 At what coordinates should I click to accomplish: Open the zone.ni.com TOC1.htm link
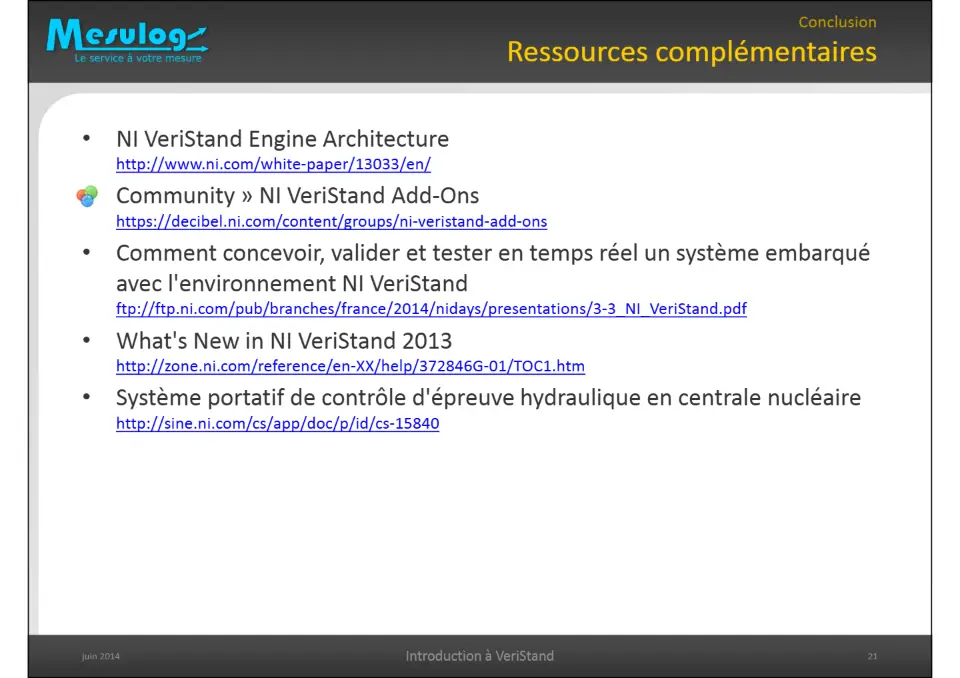350,366
